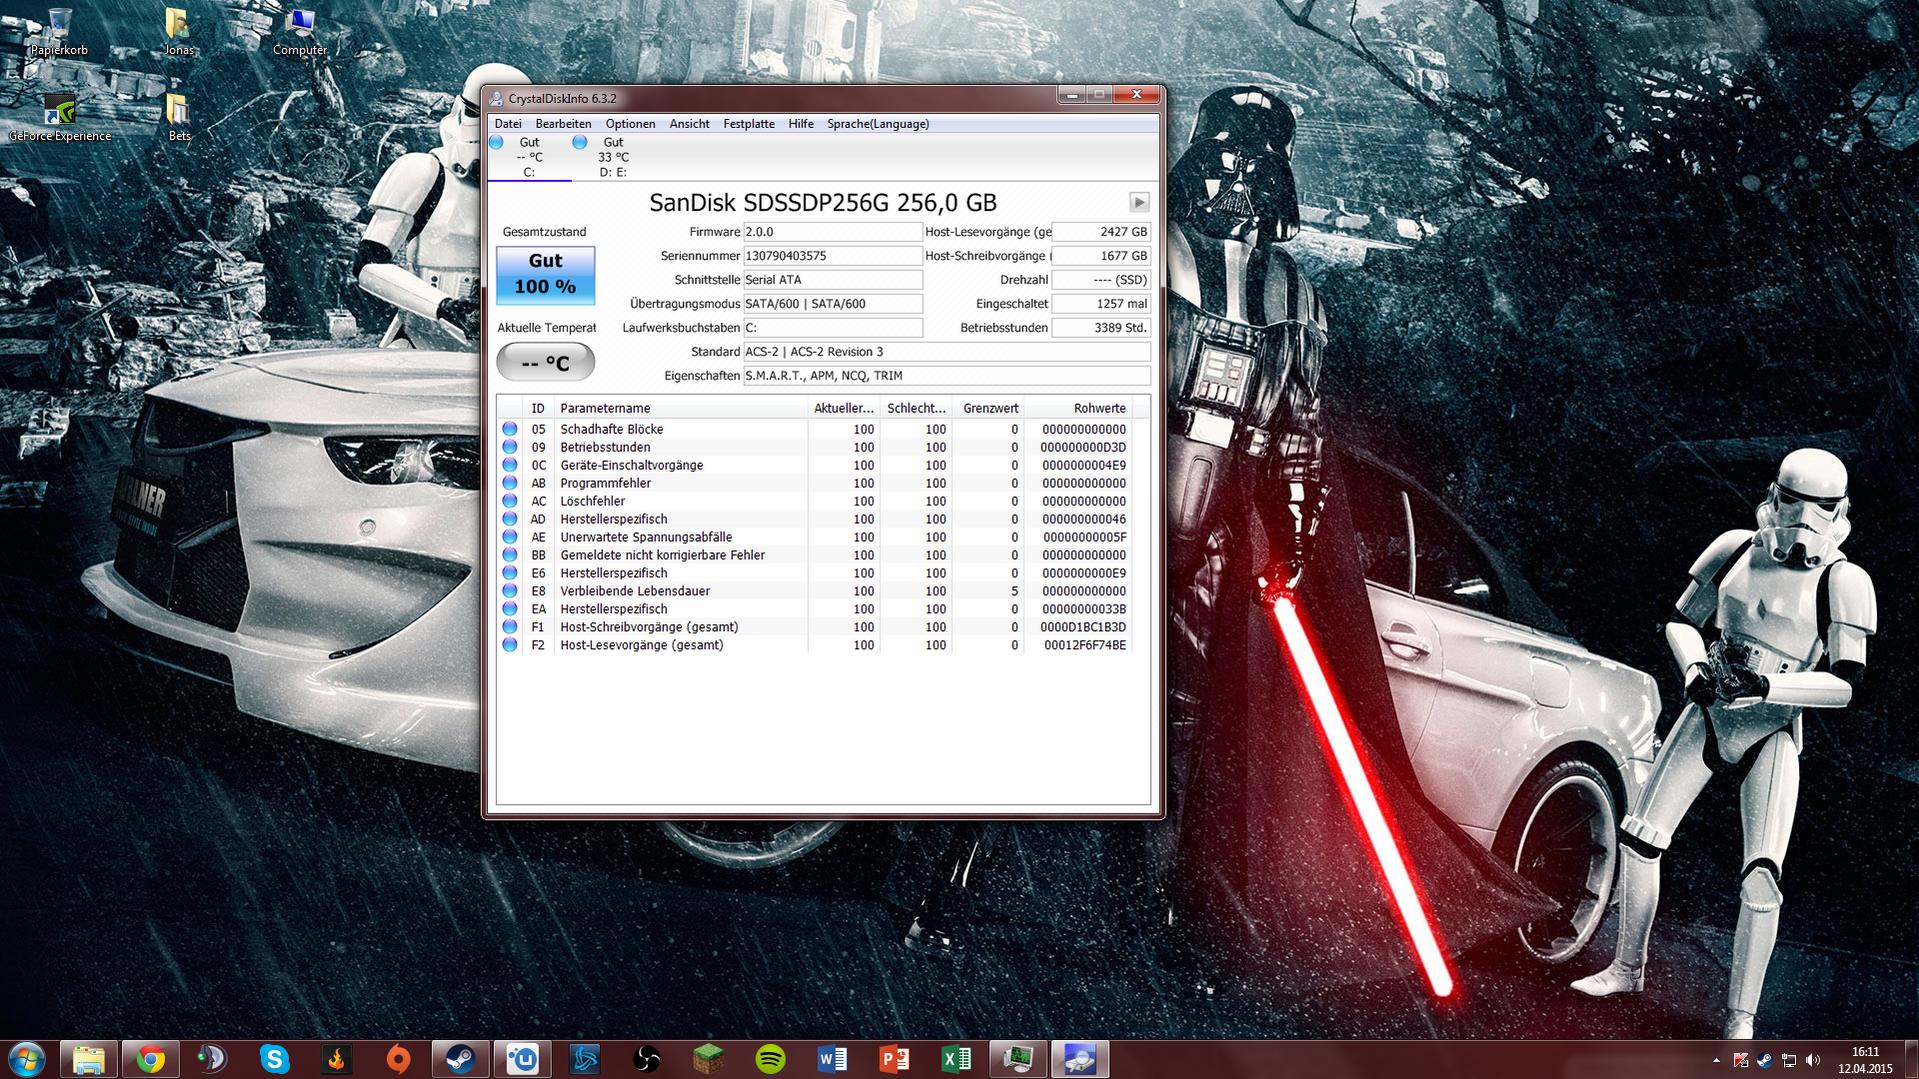Click the Rohwerte column header

1078,408
